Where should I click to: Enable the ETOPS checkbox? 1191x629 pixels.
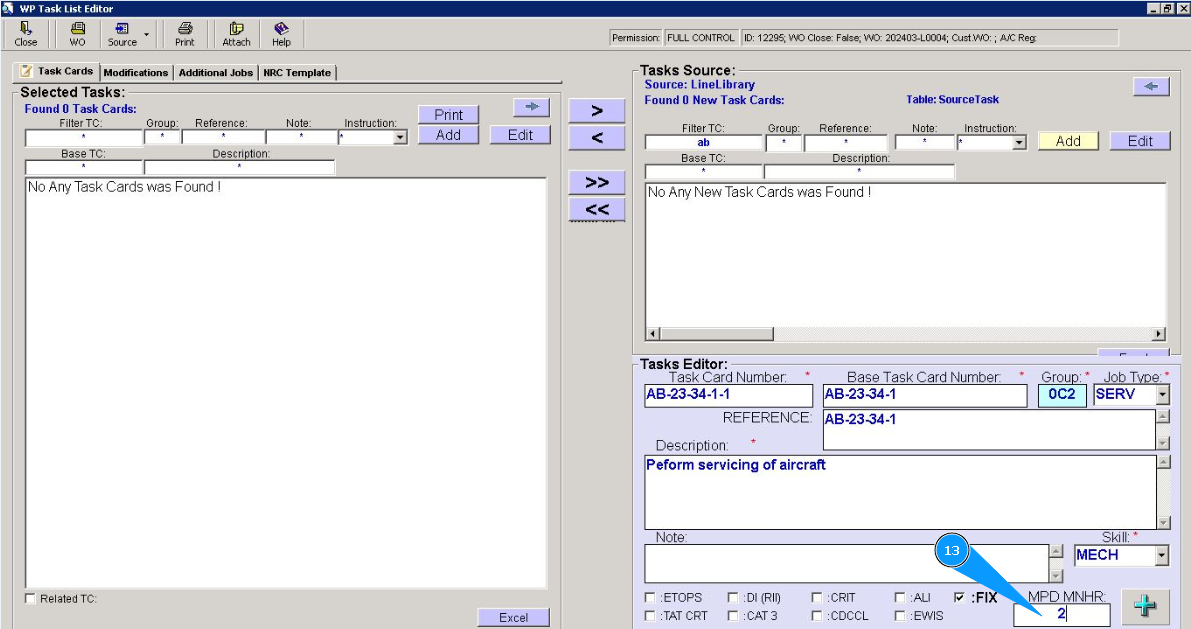pos(651,598)
